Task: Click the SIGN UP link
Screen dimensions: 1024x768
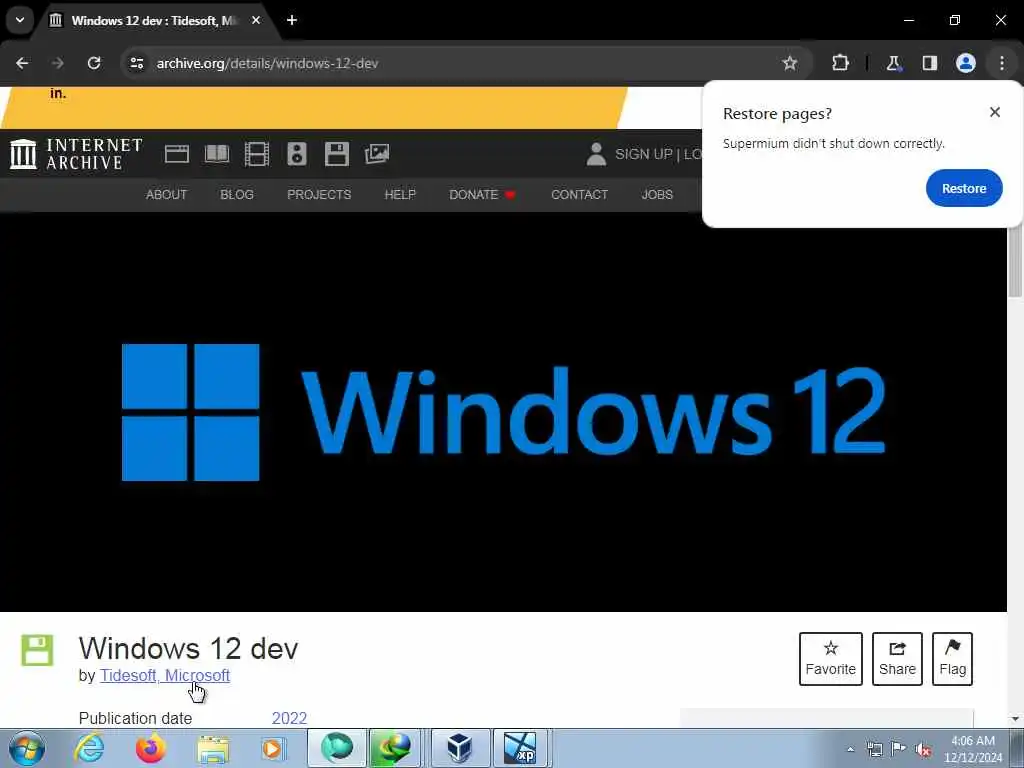Action: click(x=643, y=154)
